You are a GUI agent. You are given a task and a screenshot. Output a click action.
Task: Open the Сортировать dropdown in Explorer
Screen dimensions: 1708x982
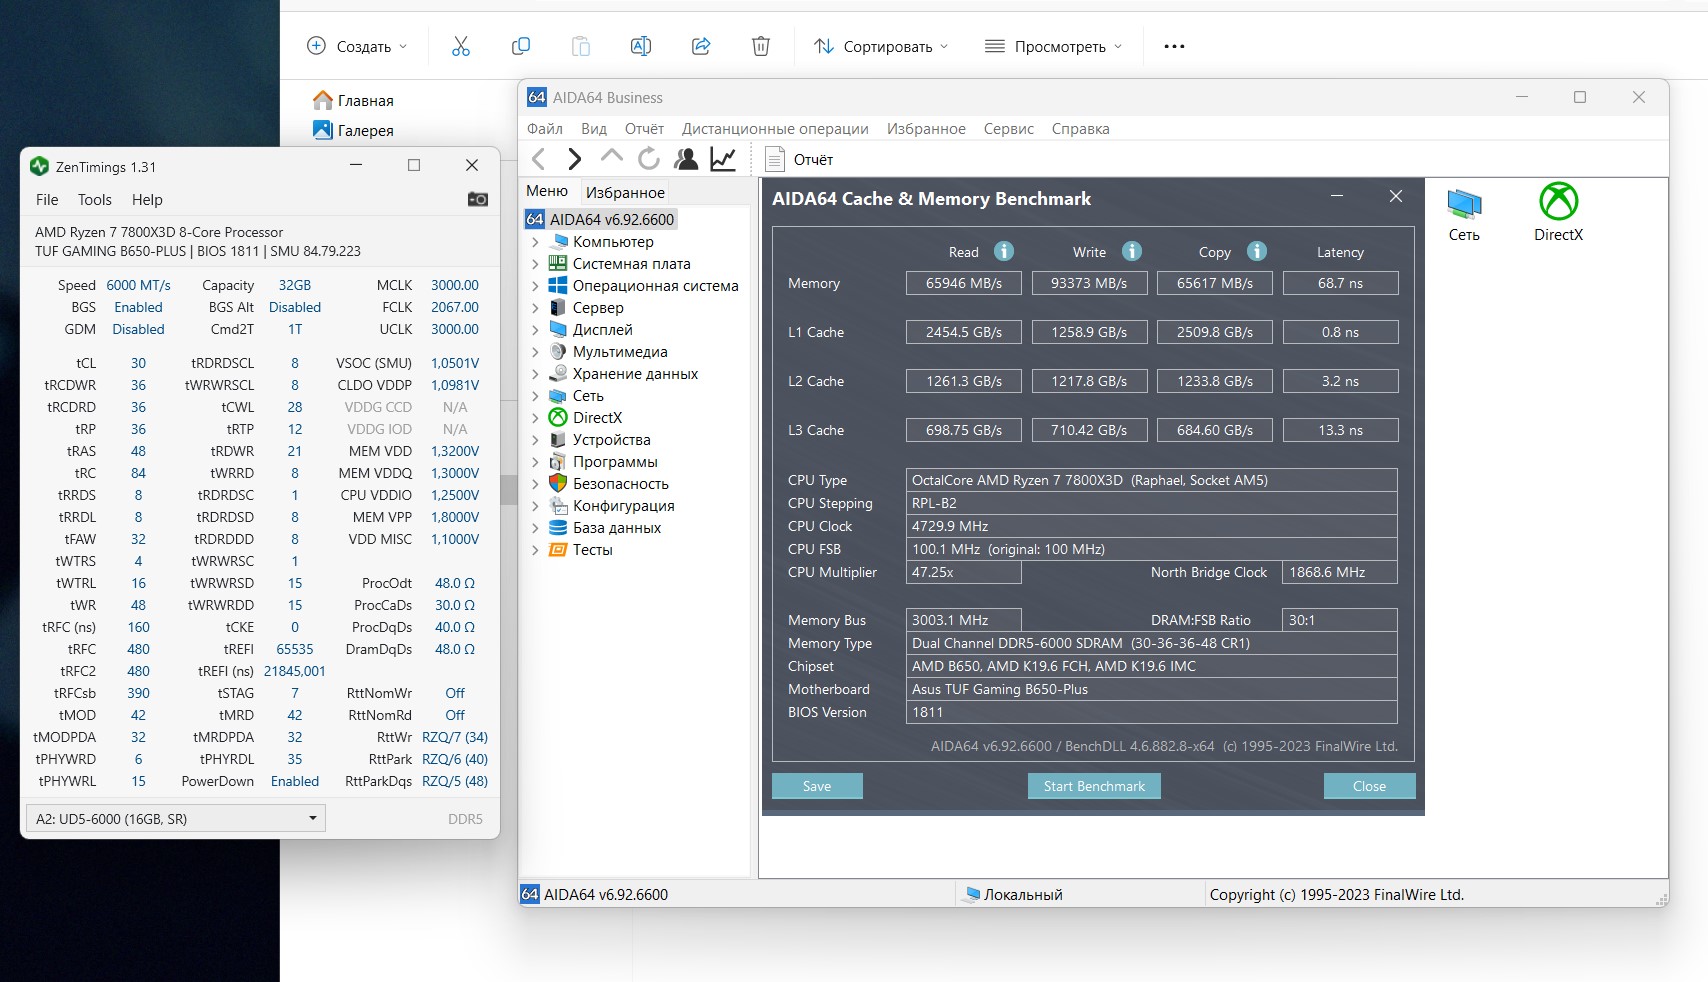click(881, 46)
